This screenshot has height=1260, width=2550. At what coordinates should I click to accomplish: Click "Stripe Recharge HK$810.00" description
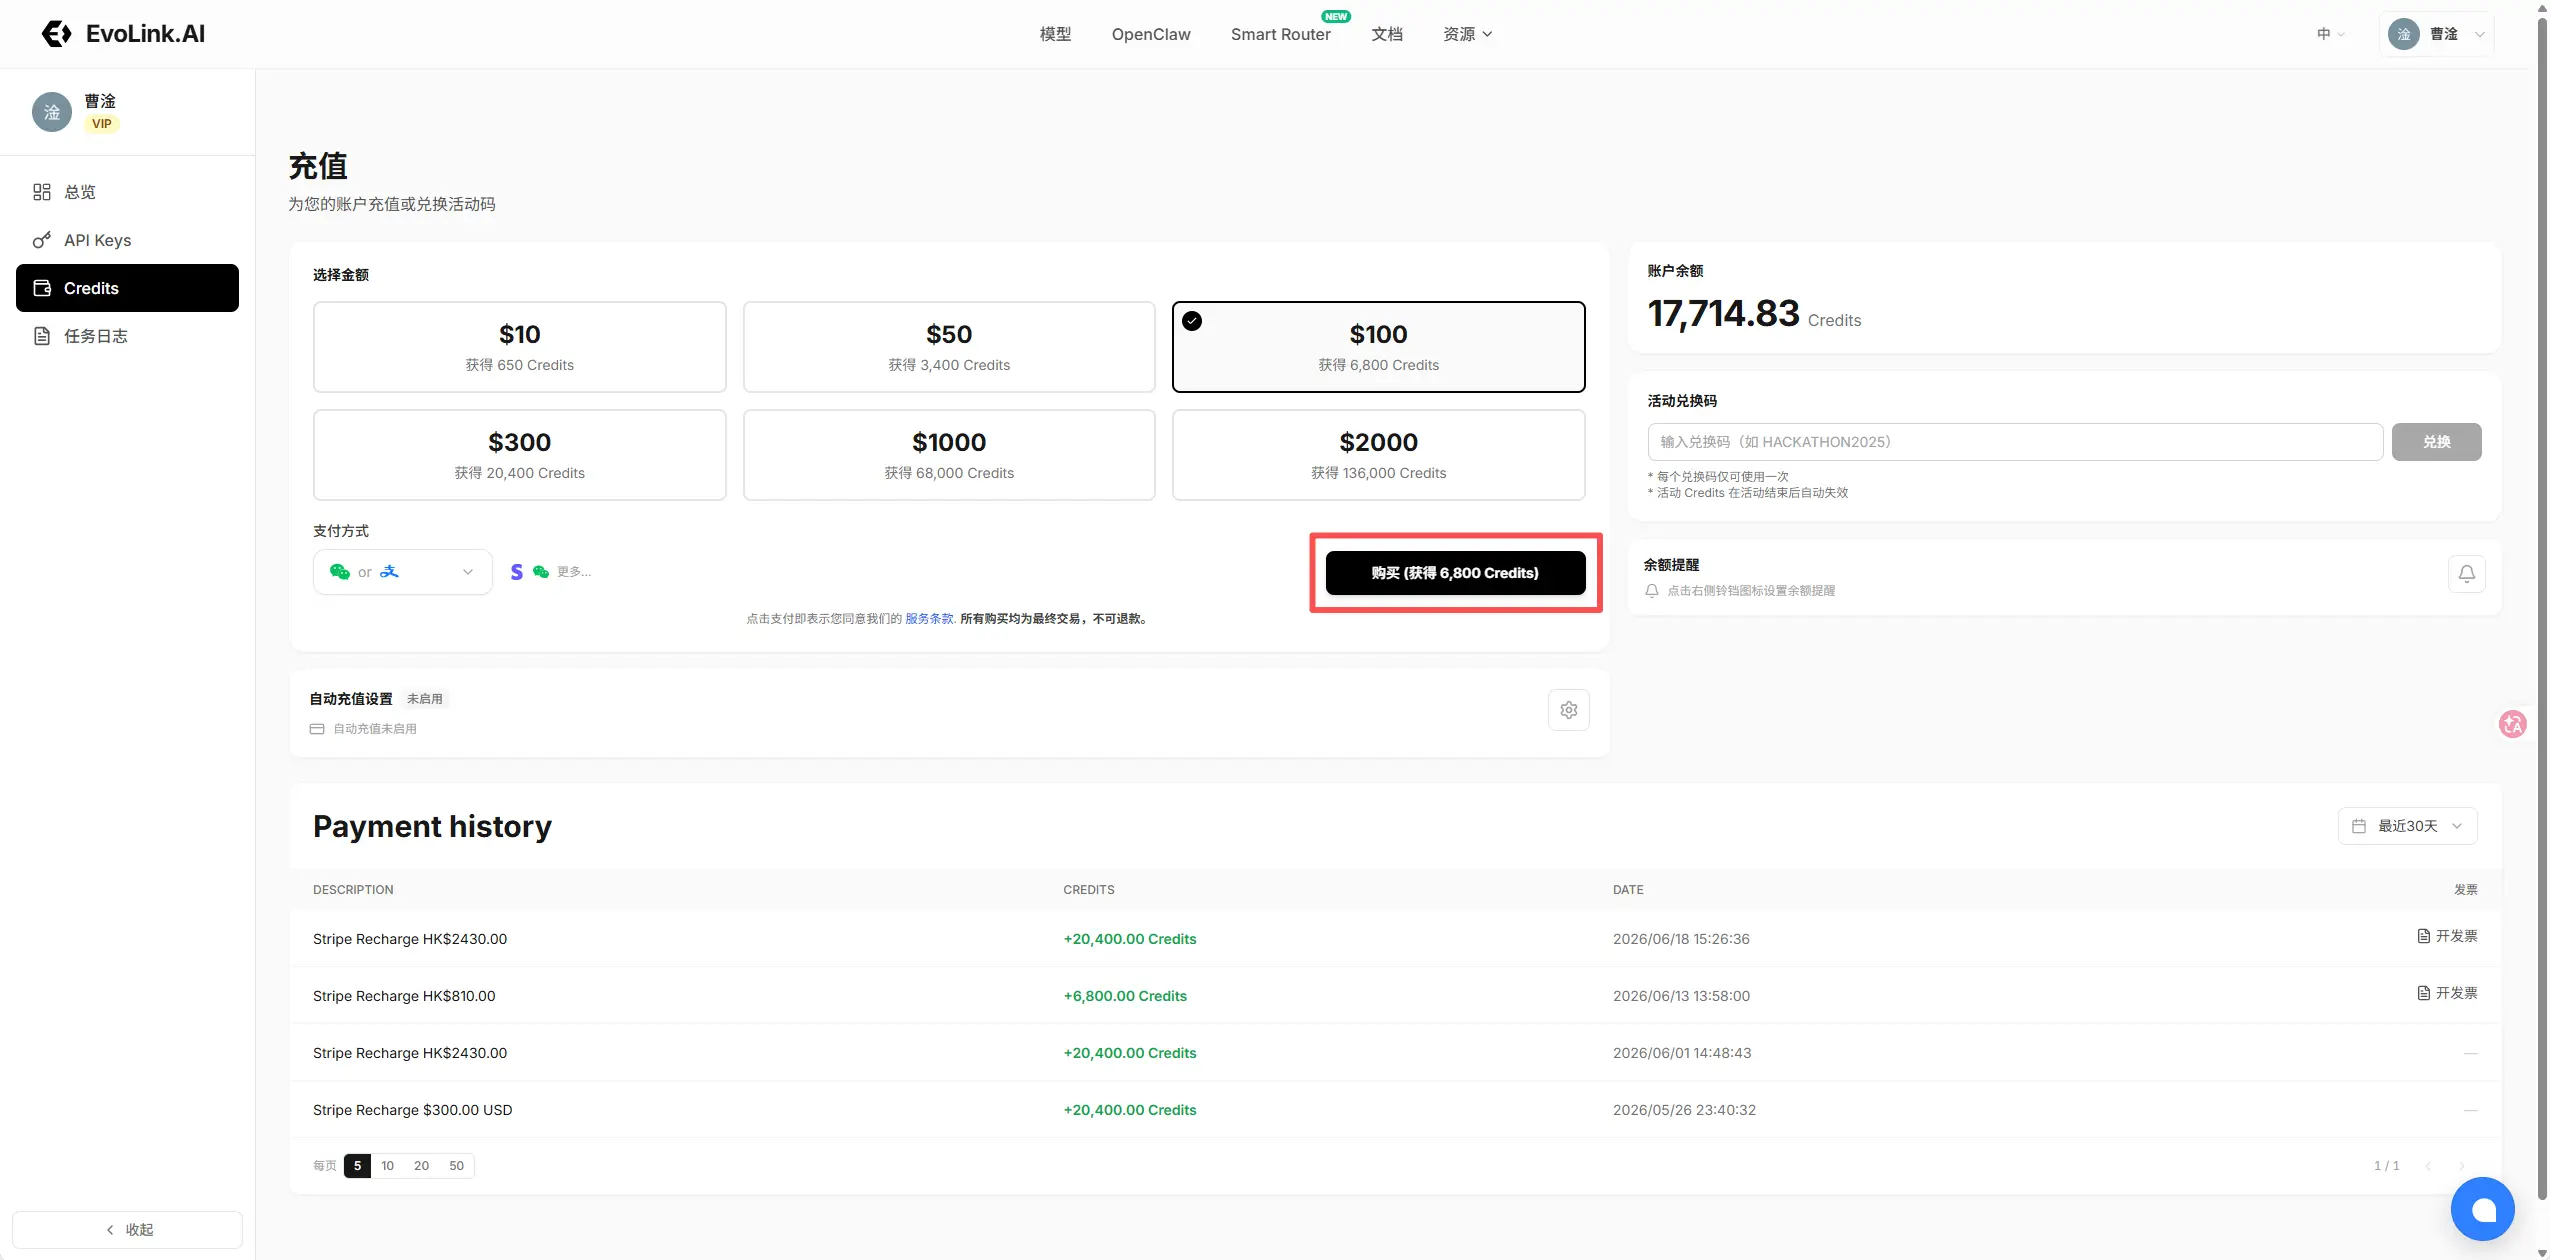tap(404, 996)
